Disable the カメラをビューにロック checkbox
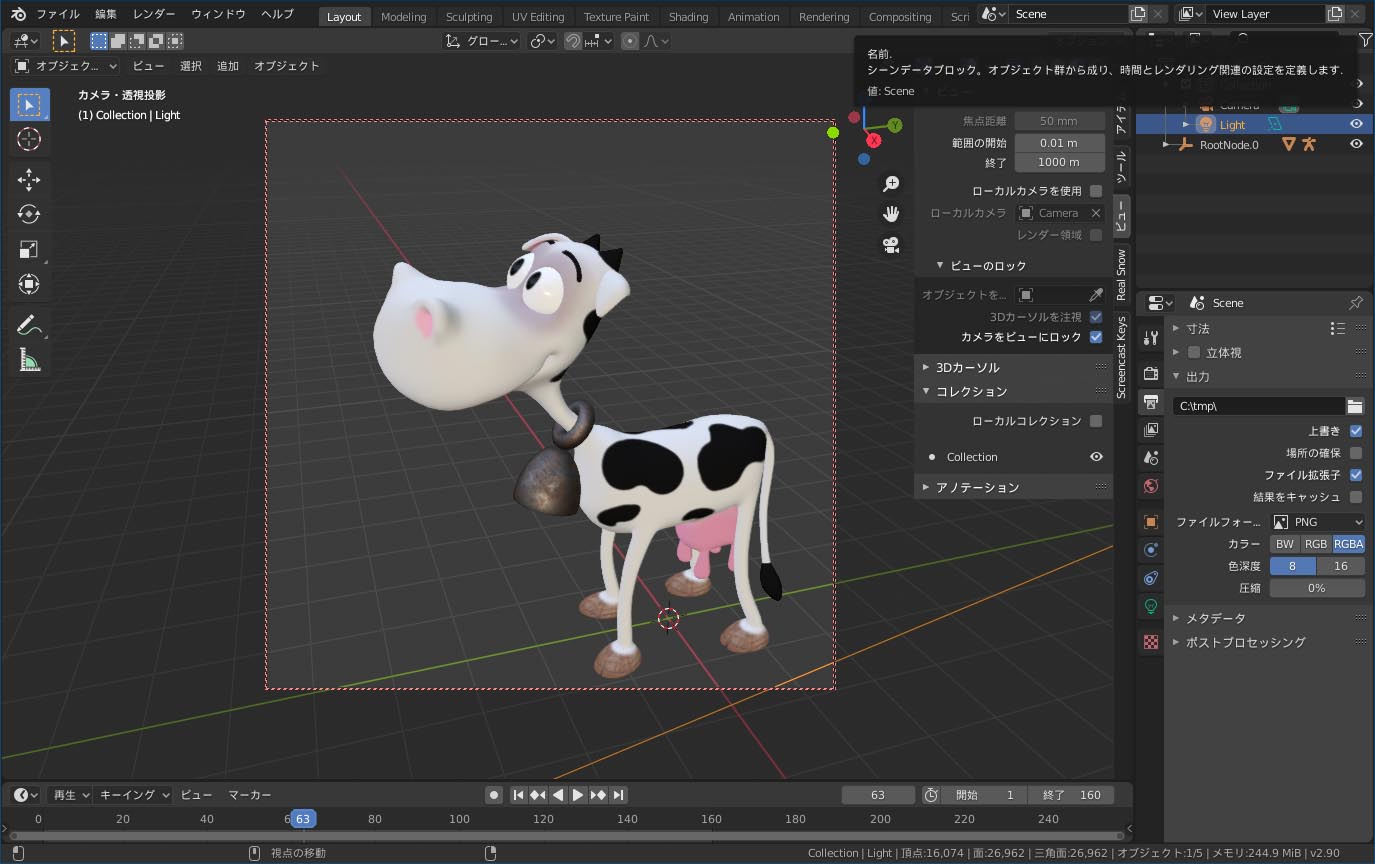Image resolution: width=1375 pixels, height=864 pixels. coord(1094,337)
